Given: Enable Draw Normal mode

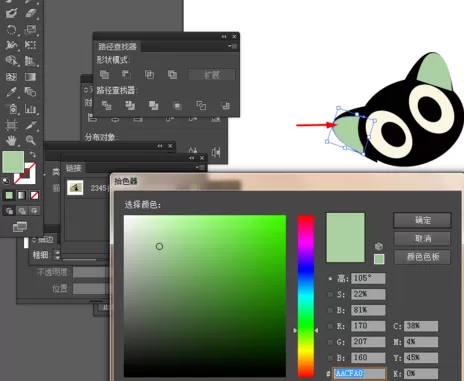Looking at the screenshot, I should tap(9, 211).
